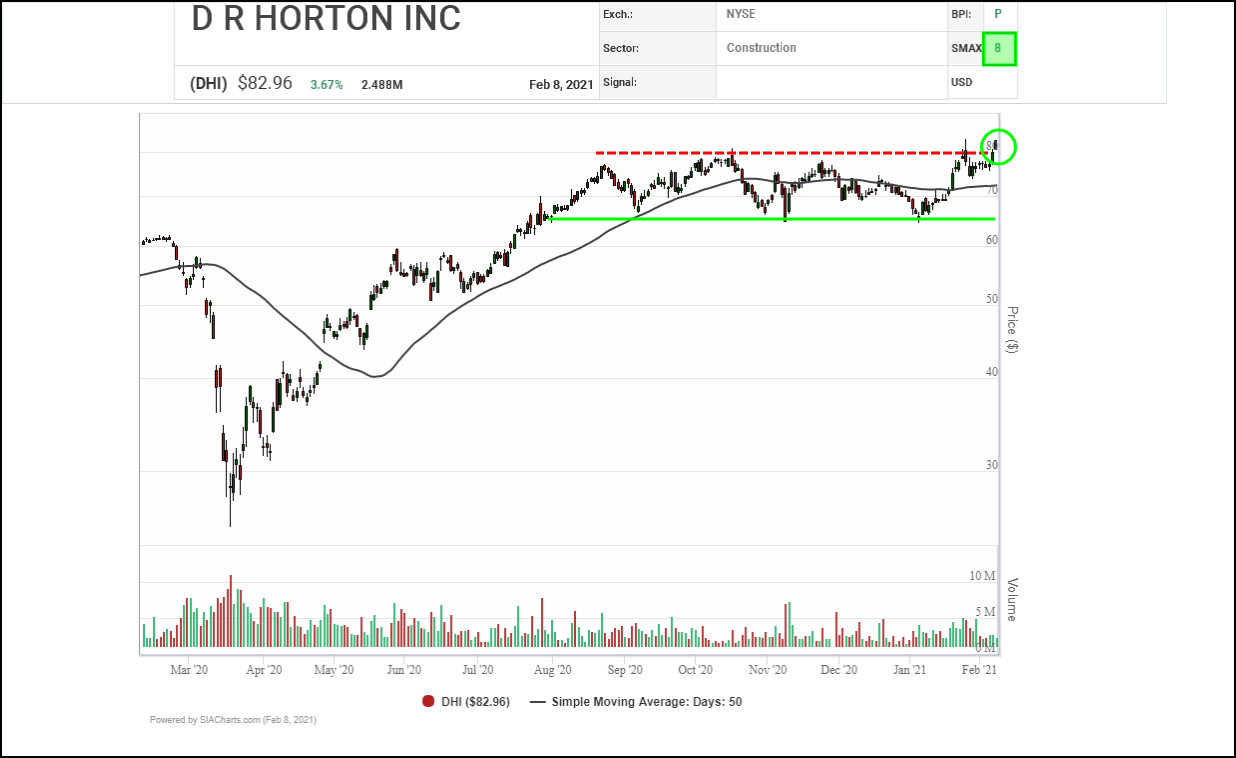Toggle the DHI ($82.96) series in legend
Image resolution: width=1236 pixels, height=758 pixels.
point(475,702)
